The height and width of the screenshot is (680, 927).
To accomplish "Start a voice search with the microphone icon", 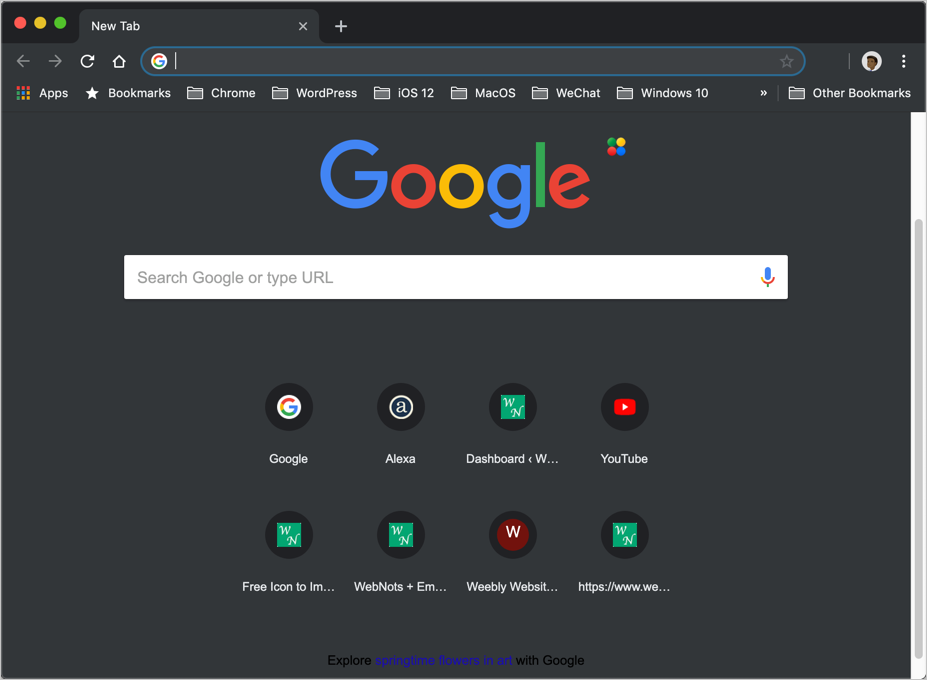I will 767,277.
